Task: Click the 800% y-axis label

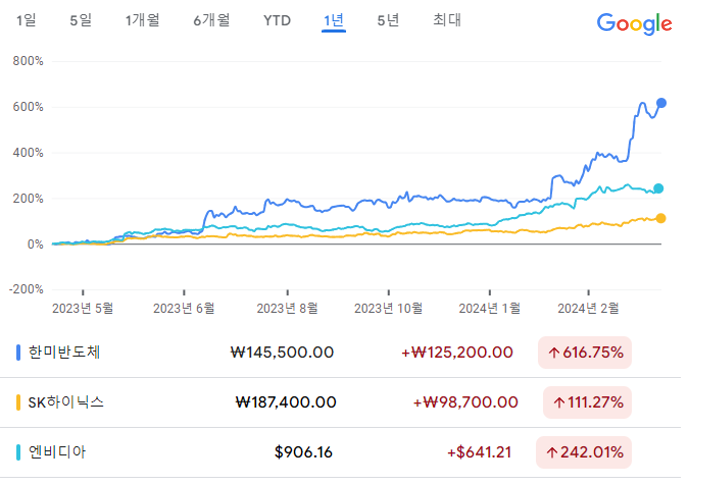Action: point(28,61)
